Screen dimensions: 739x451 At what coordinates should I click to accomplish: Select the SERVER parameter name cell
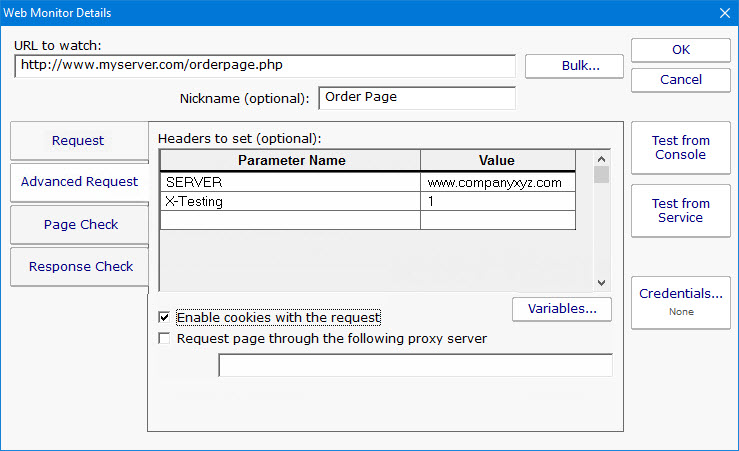[290, 183]
